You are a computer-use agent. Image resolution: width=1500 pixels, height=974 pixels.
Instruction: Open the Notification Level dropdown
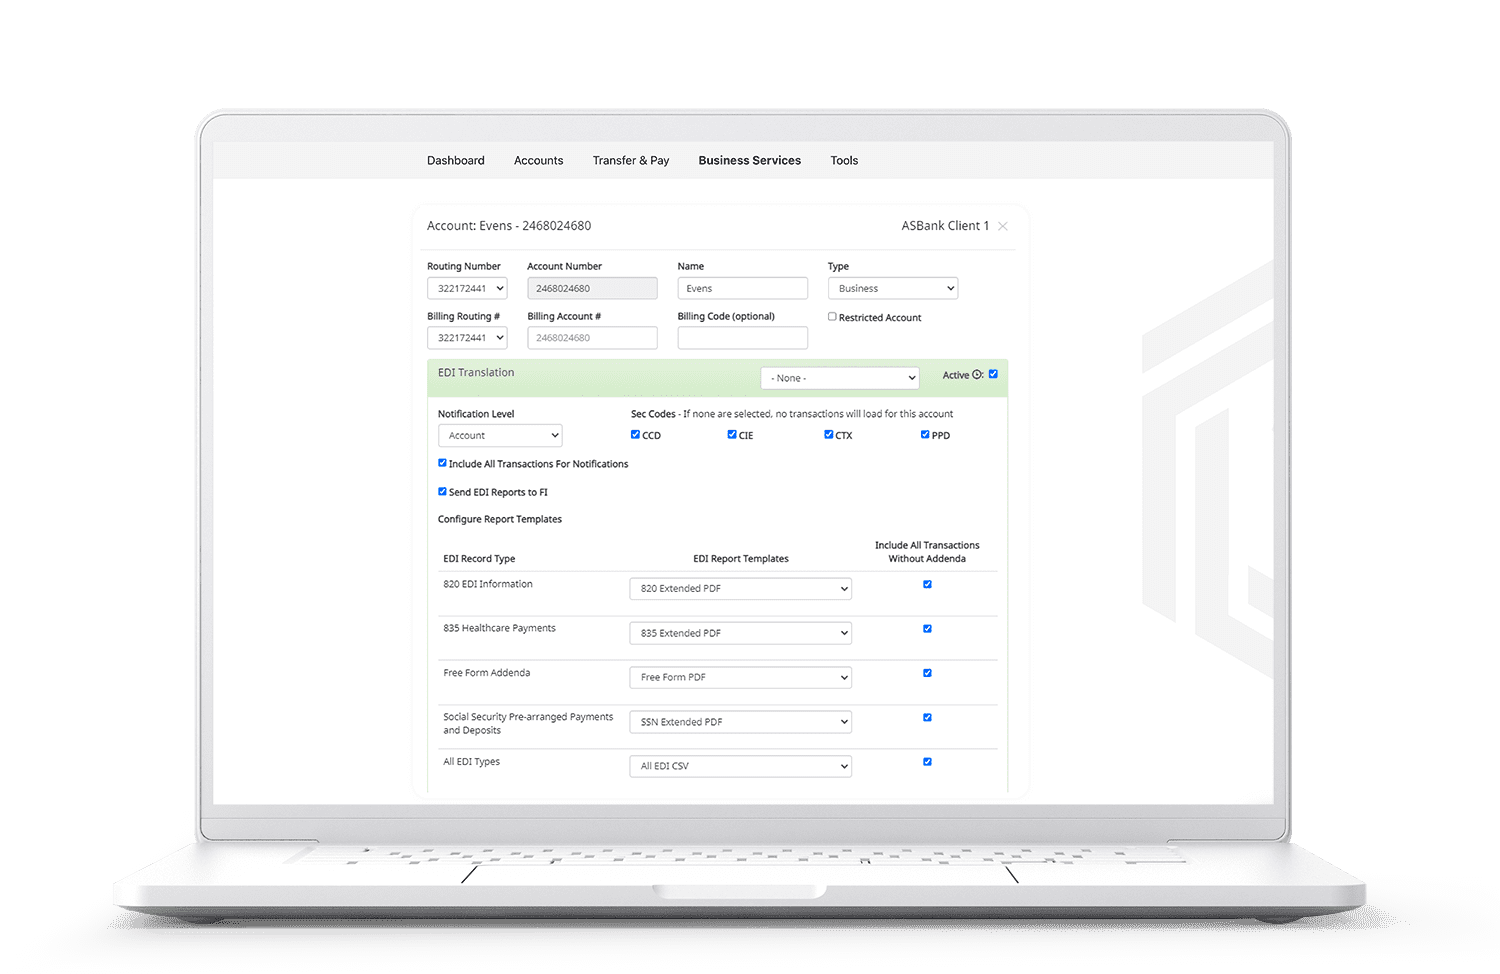(500, 435)
